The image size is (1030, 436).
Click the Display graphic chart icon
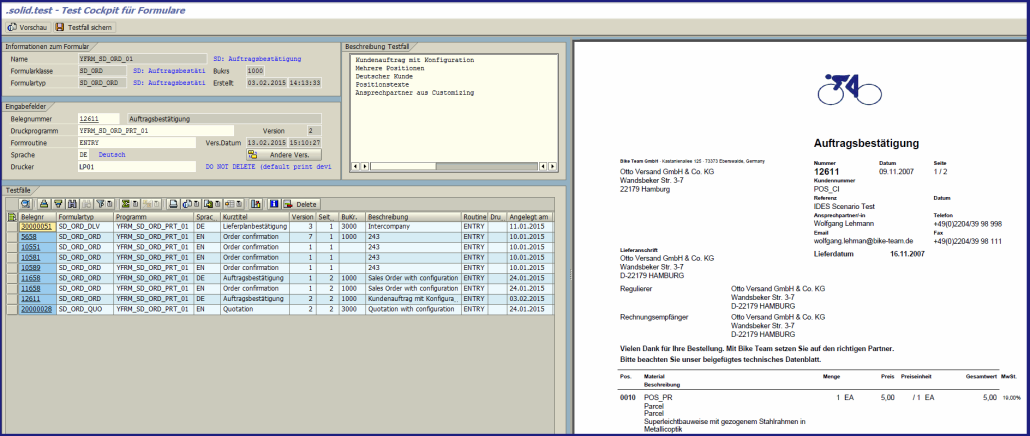tap(255, 204)
